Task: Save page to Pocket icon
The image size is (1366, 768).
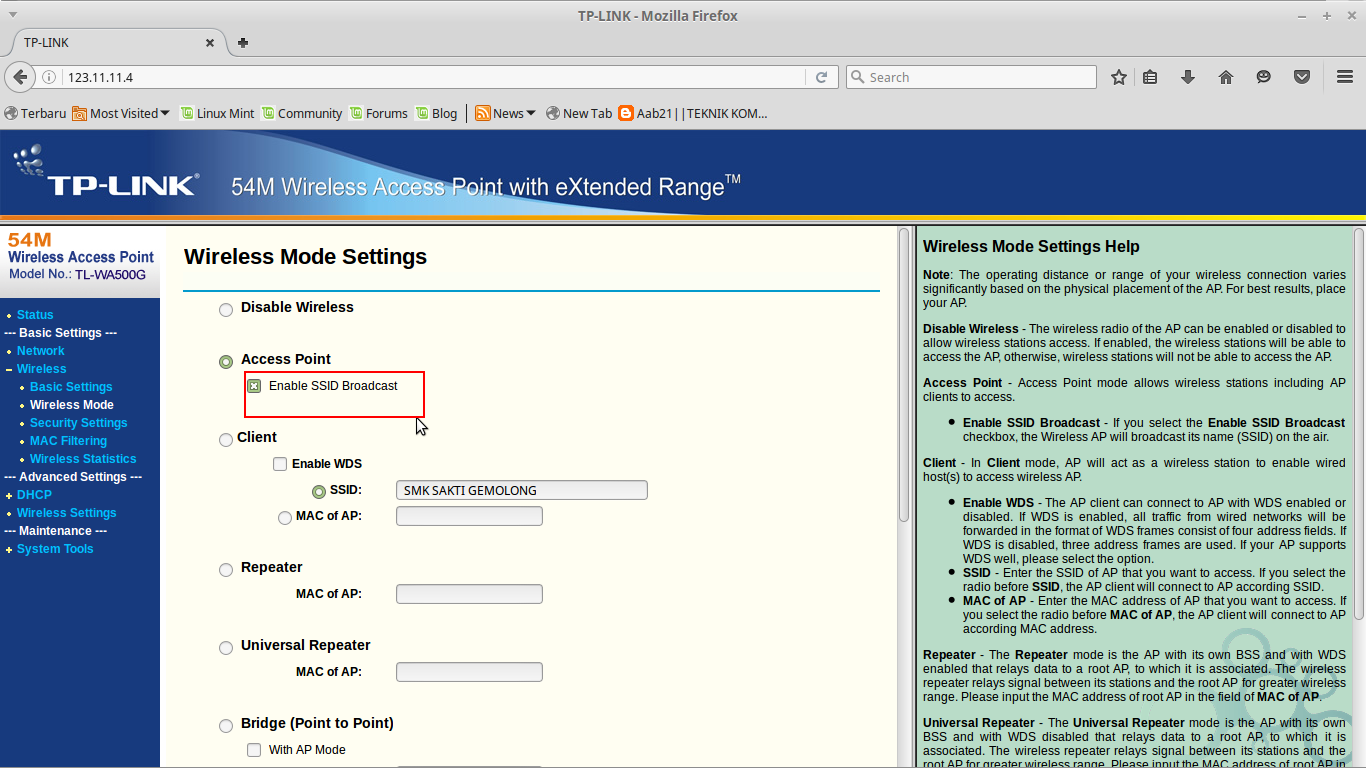Action: [1302, 77]
